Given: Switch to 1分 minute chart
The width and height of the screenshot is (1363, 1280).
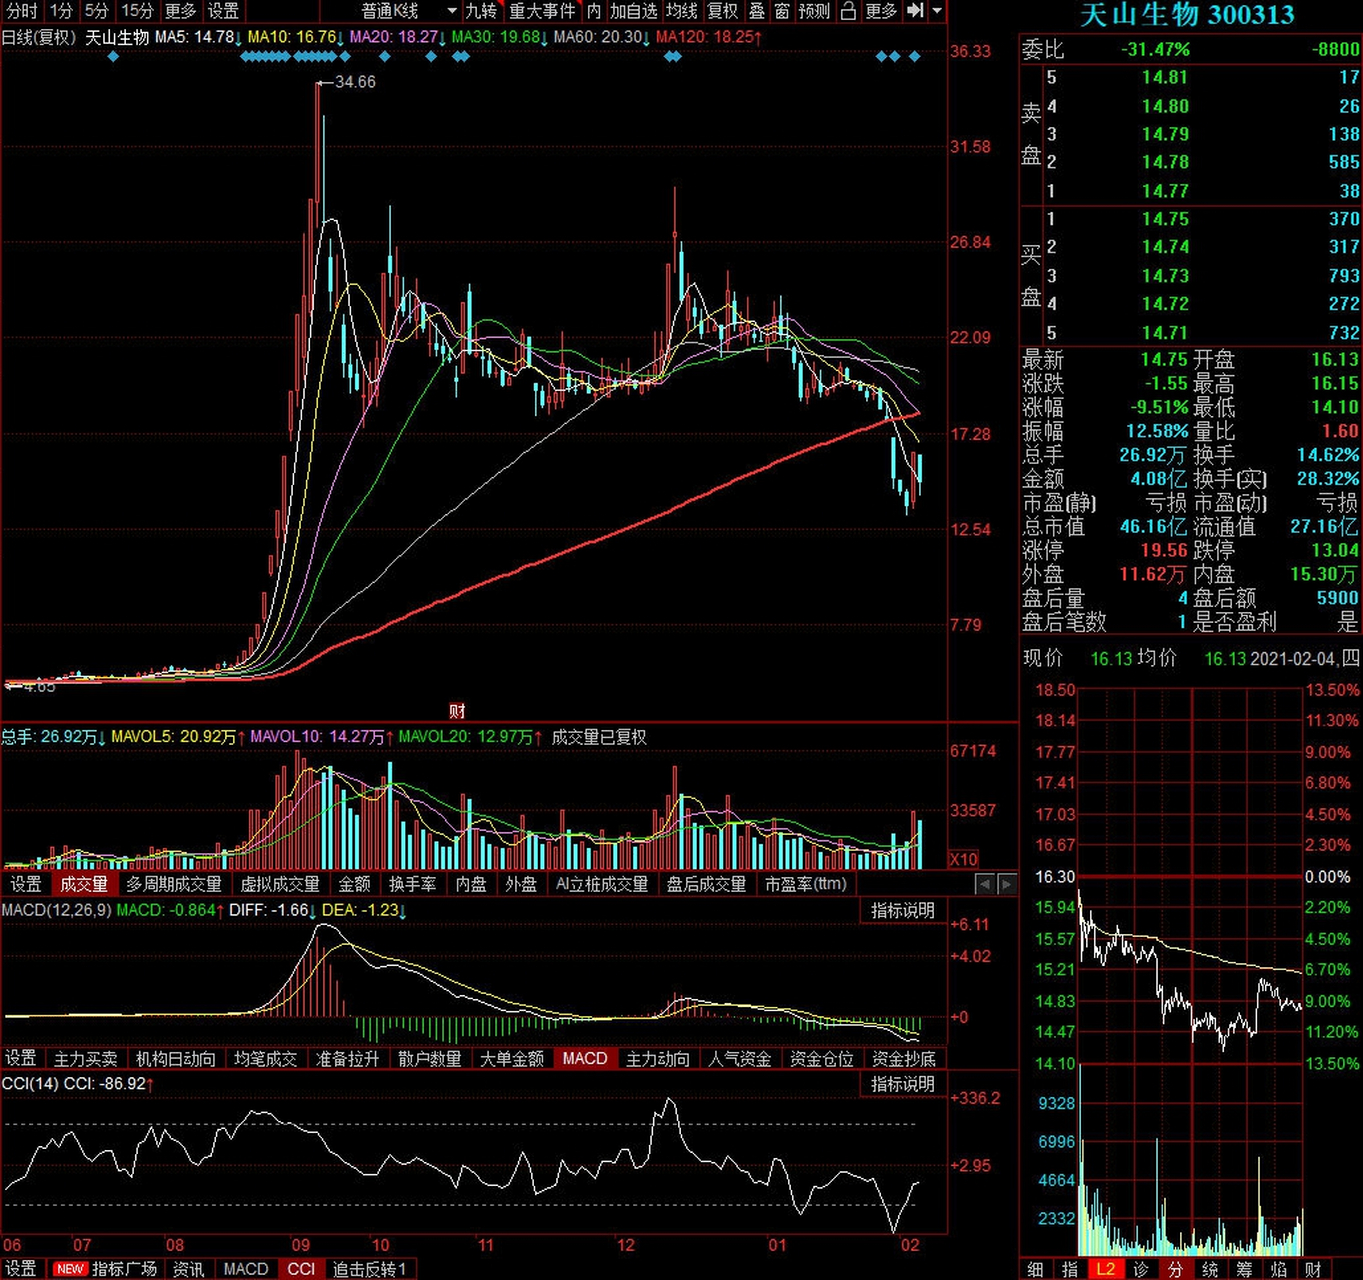Looking at the screenshot, I should (62, 11).
